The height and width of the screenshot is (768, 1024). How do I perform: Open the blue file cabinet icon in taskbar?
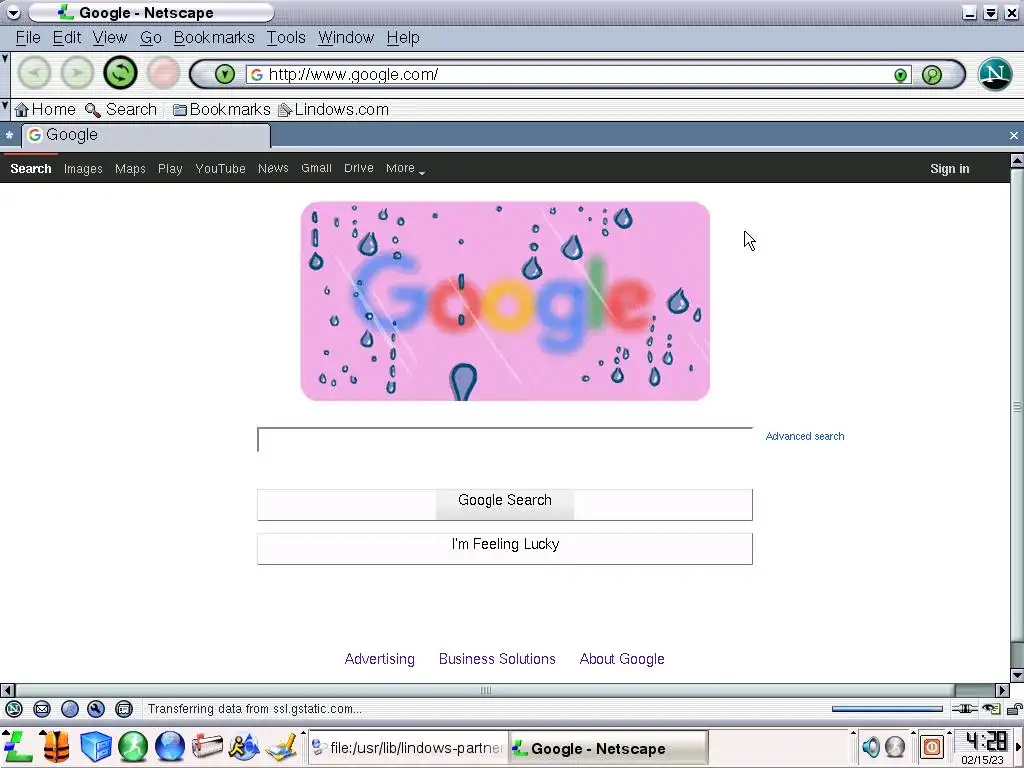(x=96, y=746)
